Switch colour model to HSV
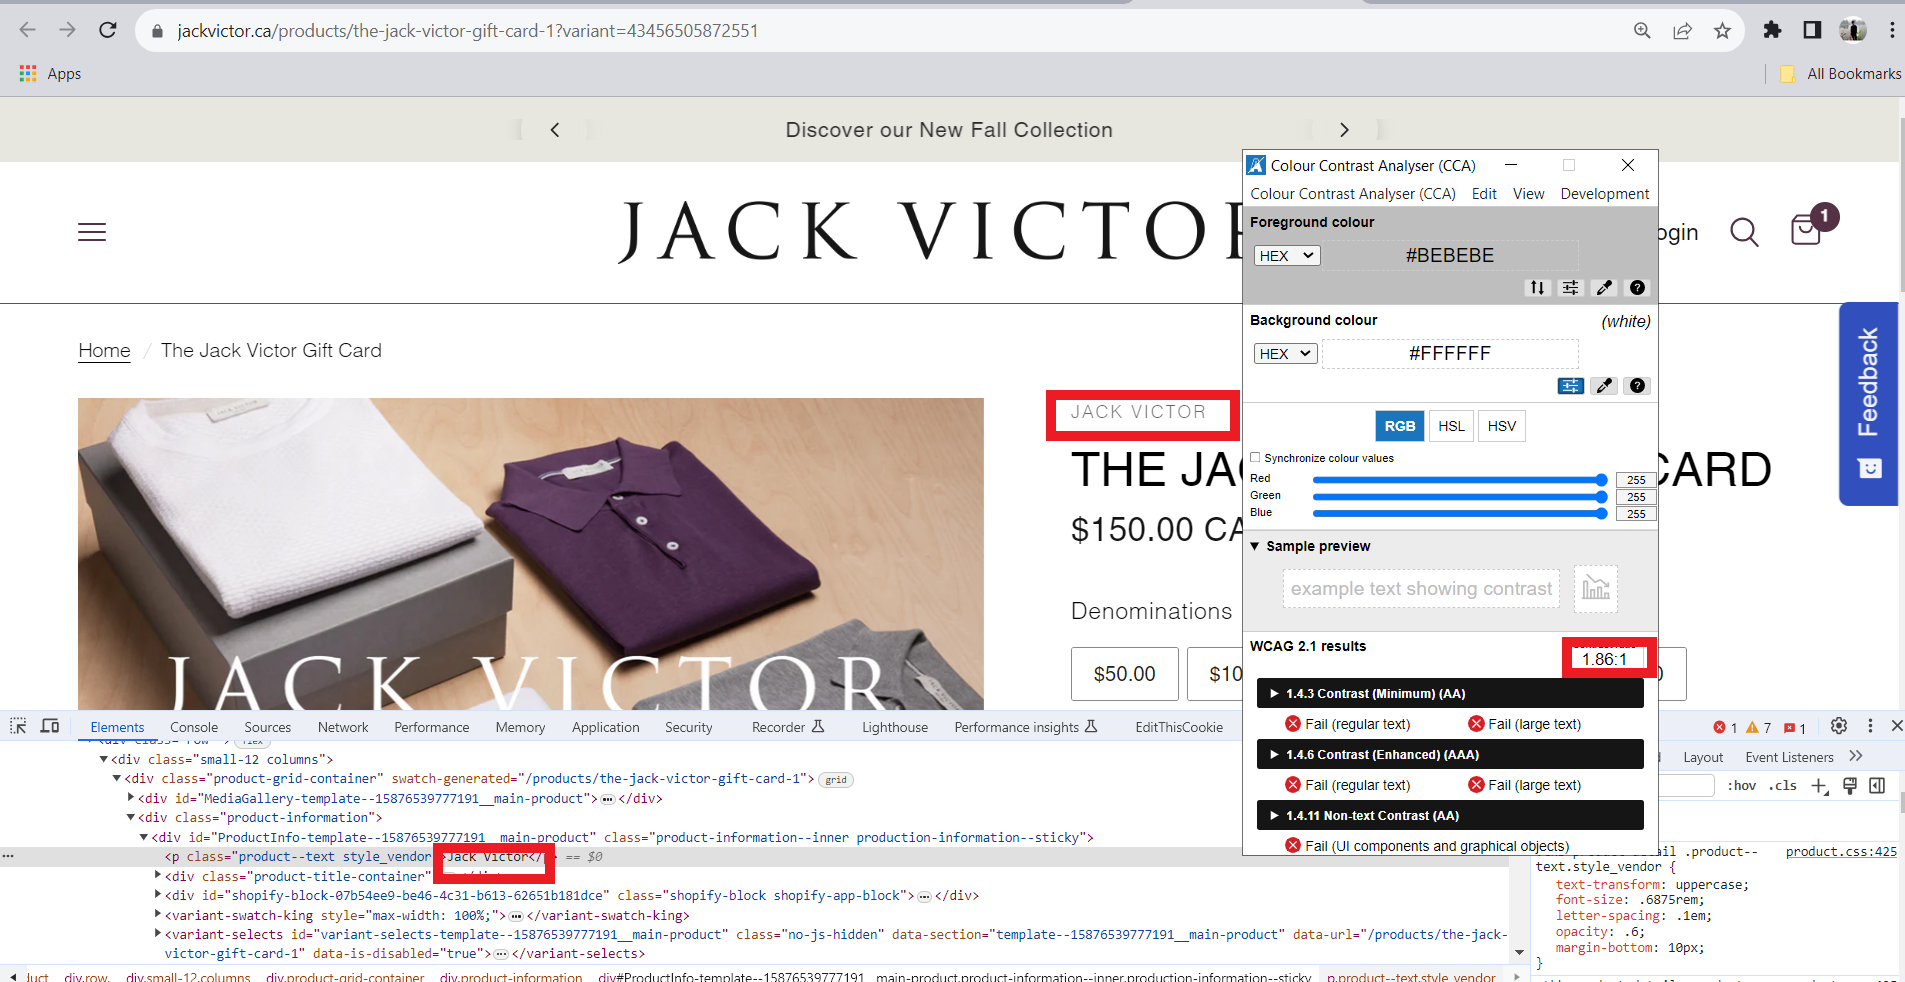This screenshot has height=982, width=1905. pos(1501,426)
